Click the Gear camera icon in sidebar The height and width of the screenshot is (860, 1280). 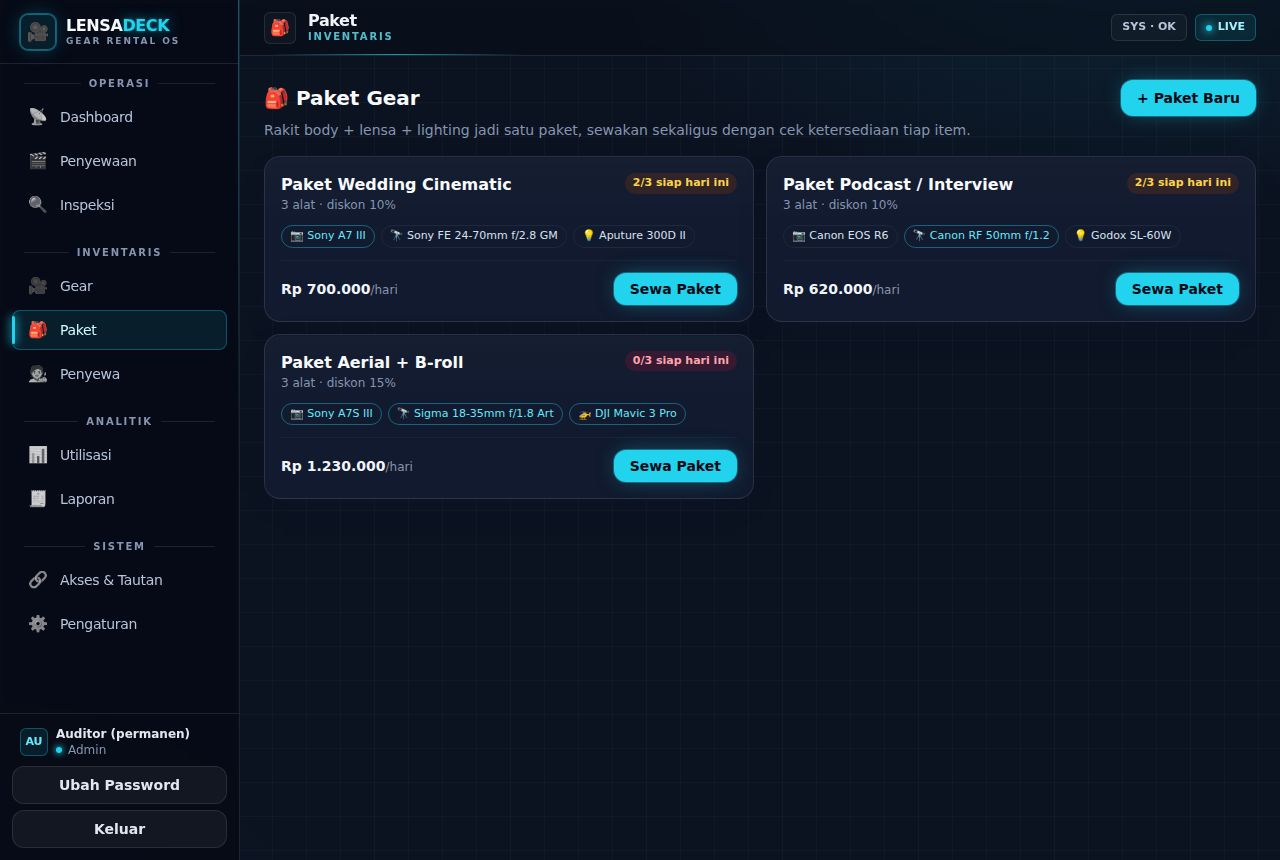point(38,286)
